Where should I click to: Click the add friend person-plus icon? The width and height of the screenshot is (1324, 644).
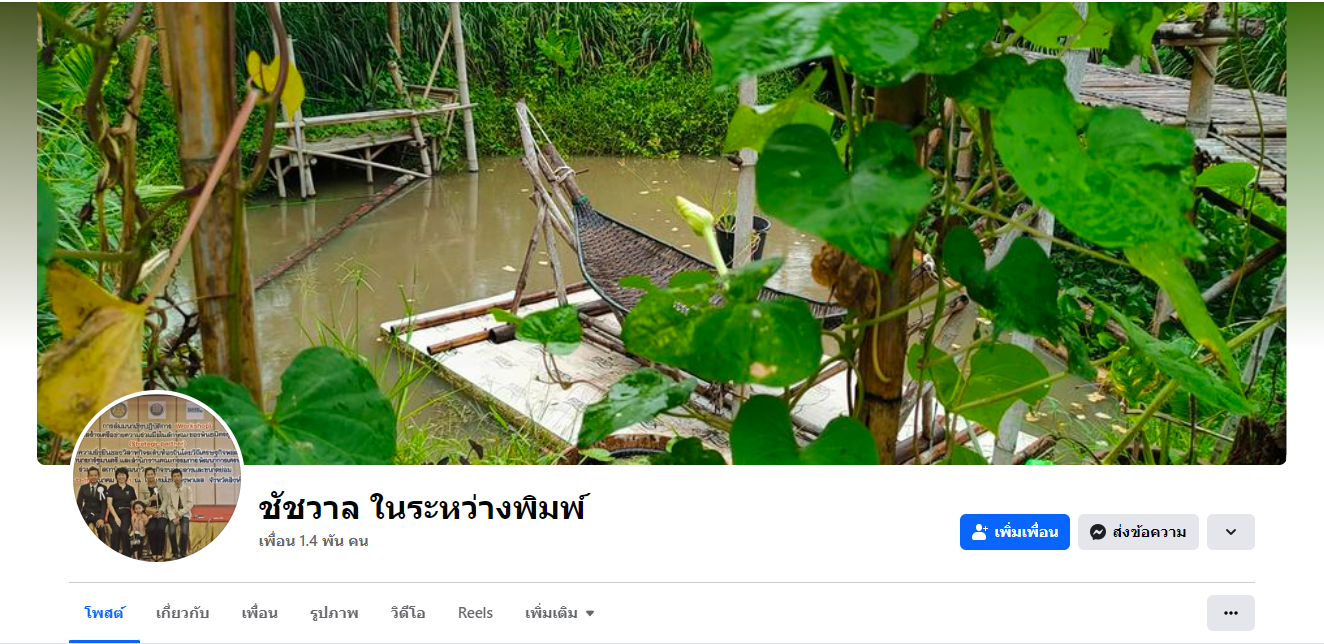click(x=980, y=532)
